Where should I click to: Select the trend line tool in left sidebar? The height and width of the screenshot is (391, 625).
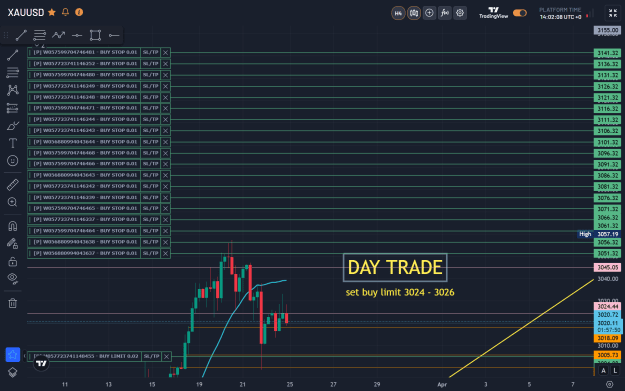pos(13,55)
